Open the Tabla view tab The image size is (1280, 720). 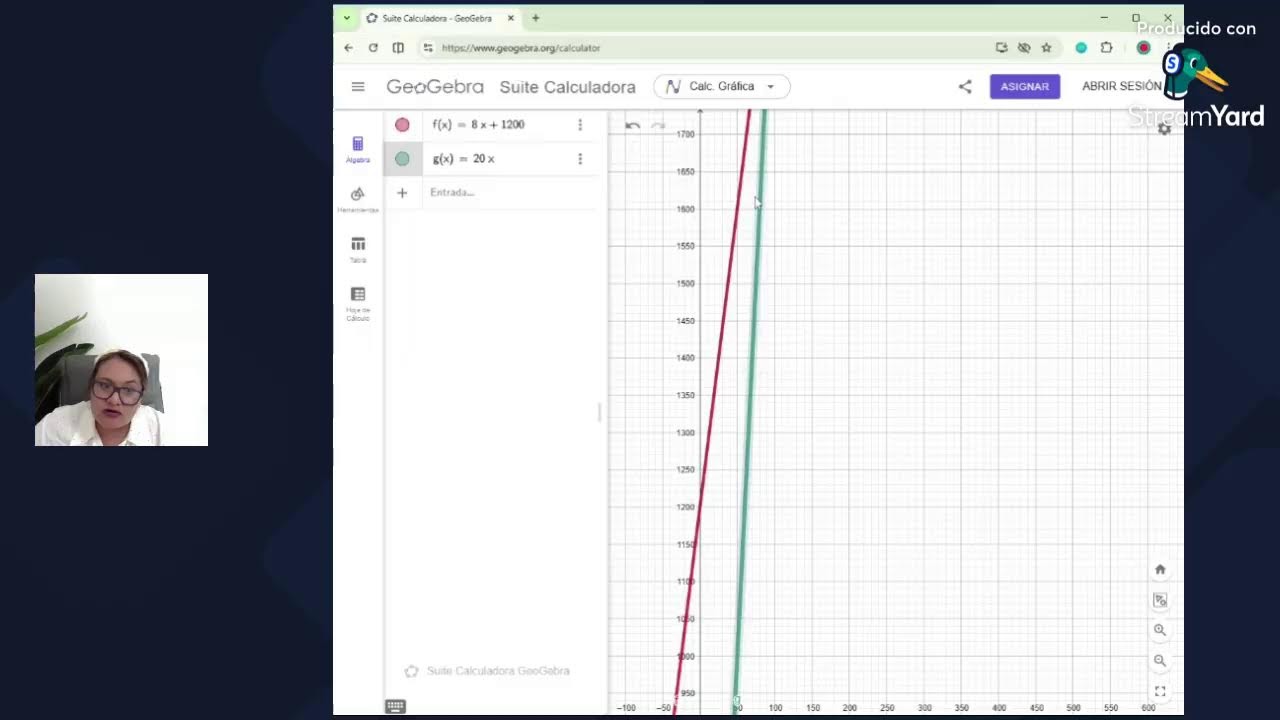(x=358, y=250)
